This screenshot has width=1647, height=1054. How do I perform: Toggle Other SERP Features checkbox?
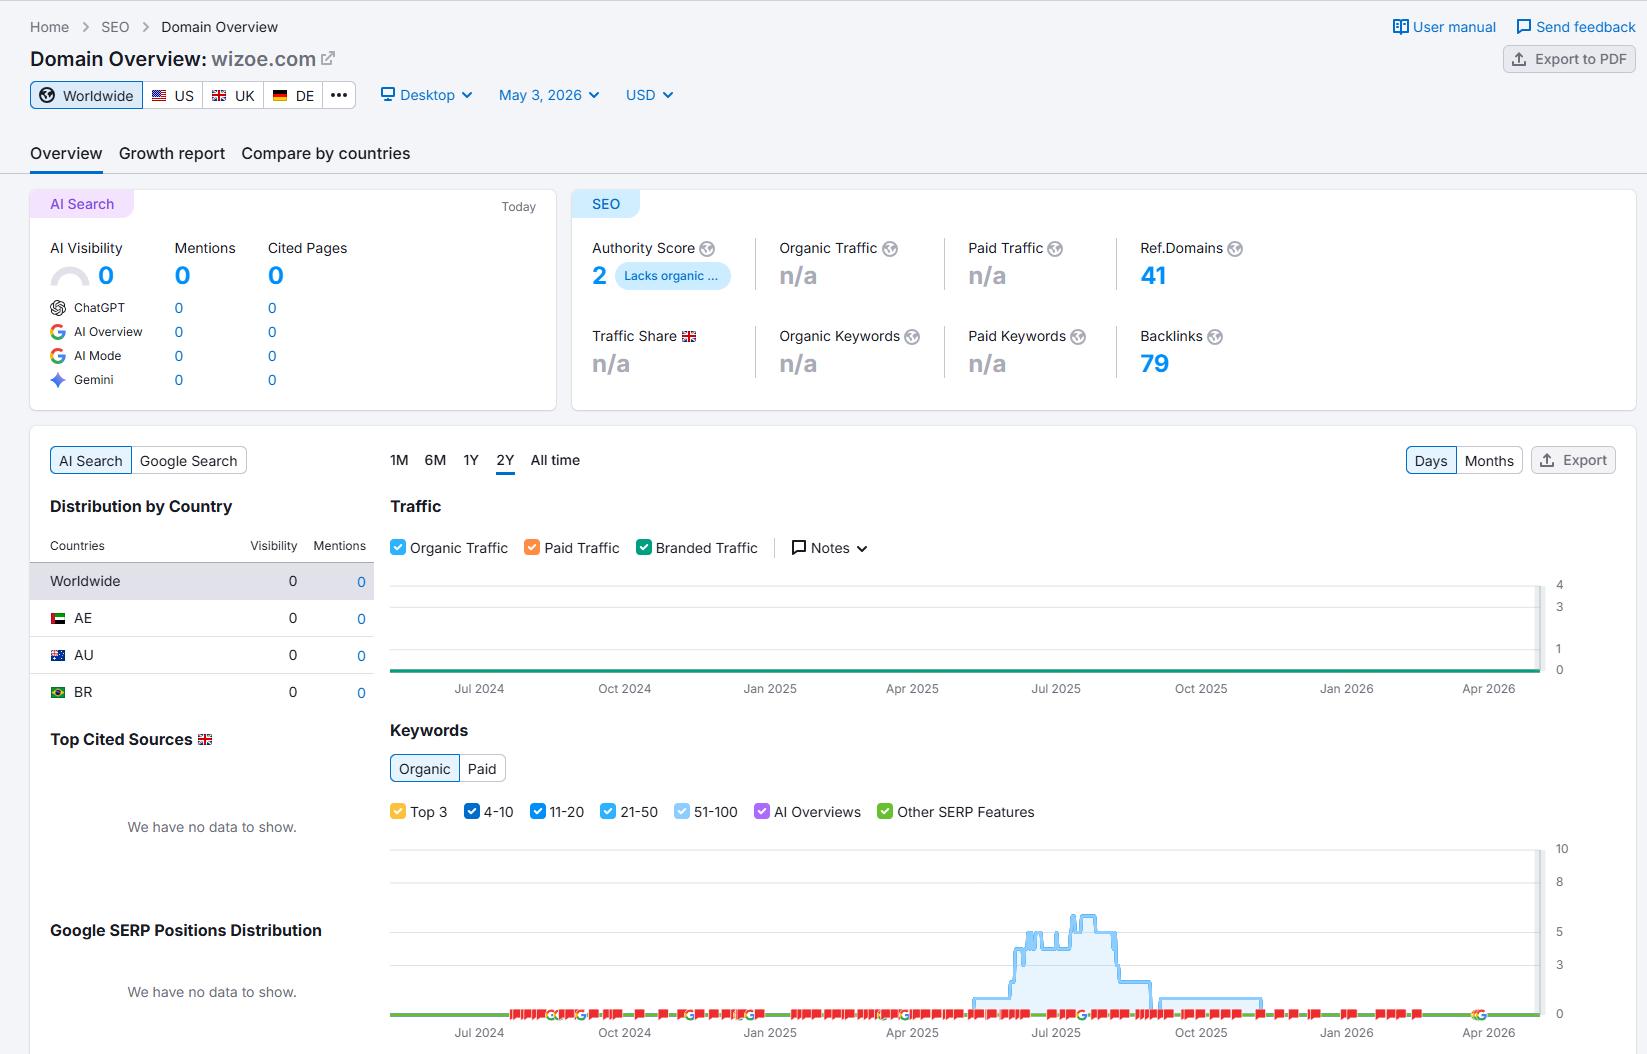coord(885,811)
